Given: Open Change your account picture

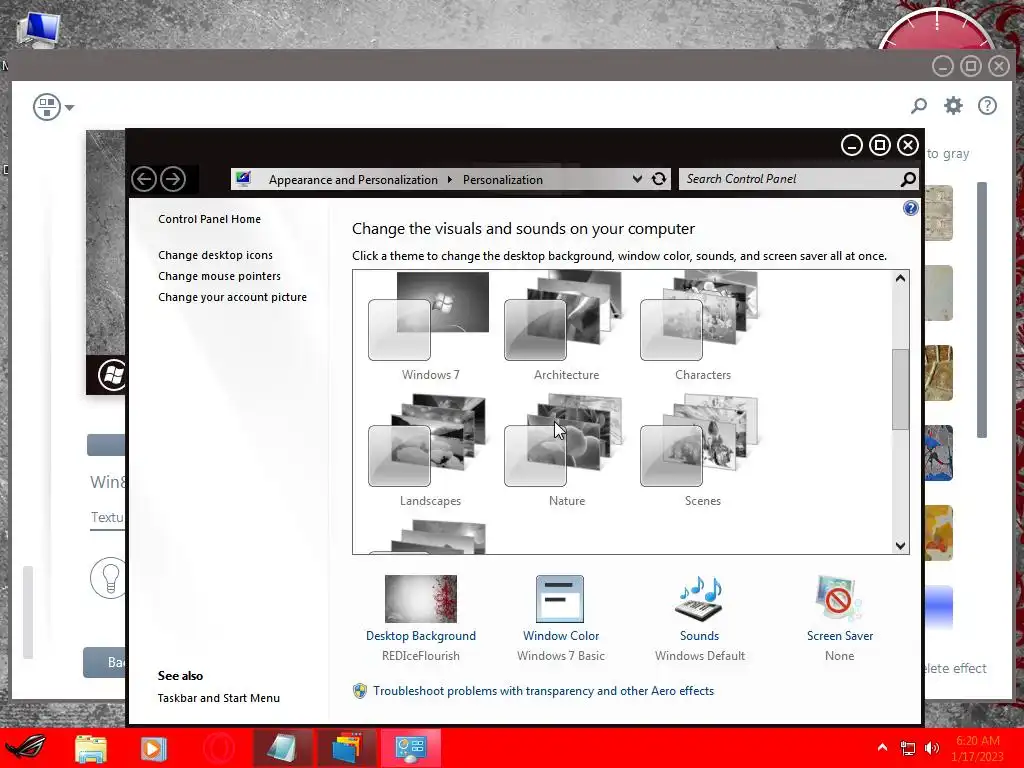Looking at the screenshot, I should [x=232, y=297].
